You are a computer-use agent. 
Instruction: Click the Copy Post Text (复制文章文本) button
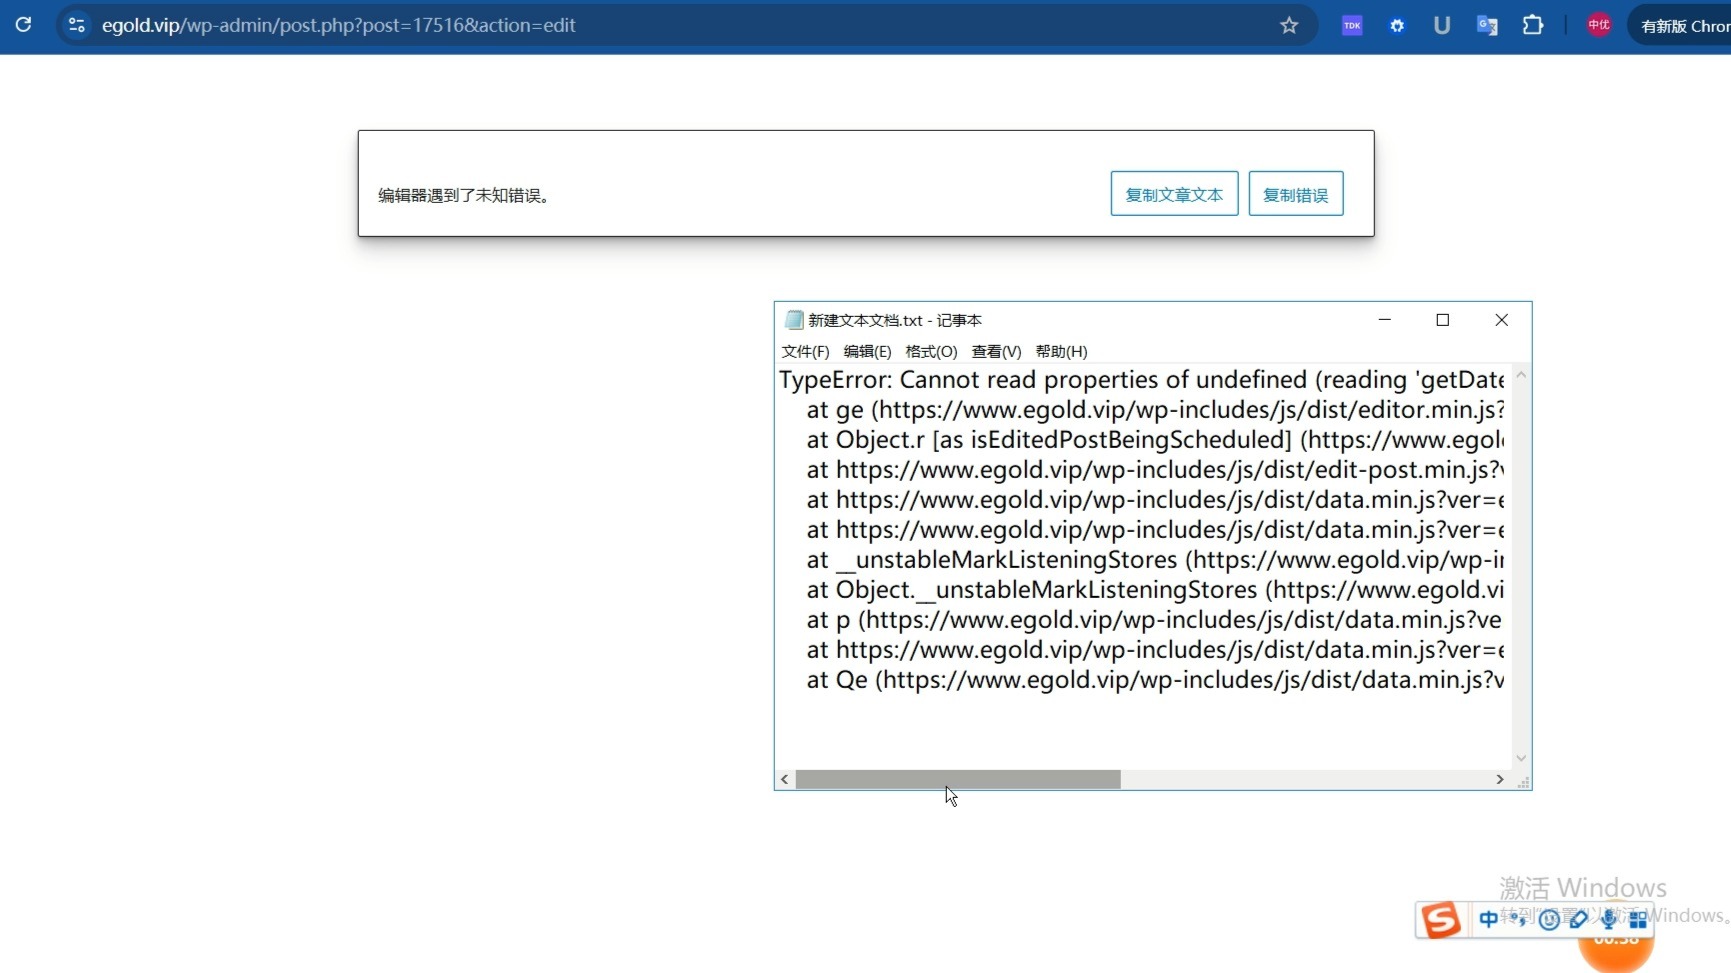click(x=1174, y=194)
